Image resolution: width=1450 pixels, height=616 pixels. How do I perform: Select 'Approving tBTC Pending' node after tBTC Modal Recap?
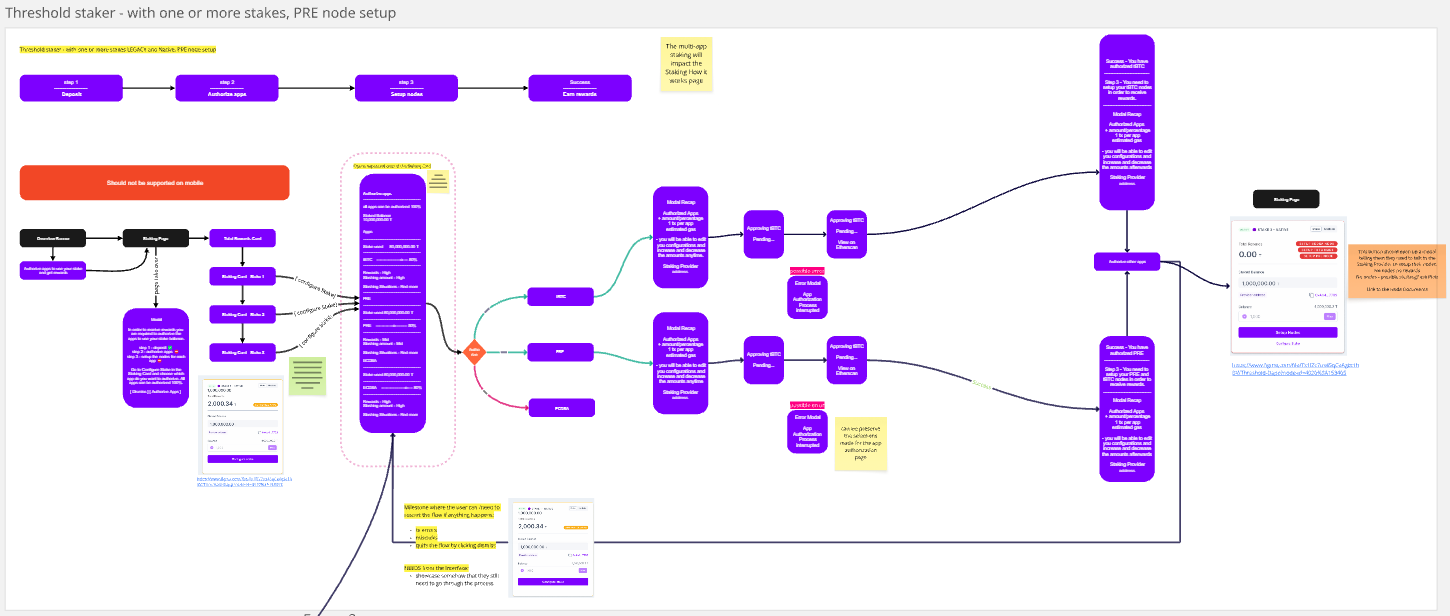[764, 234]
